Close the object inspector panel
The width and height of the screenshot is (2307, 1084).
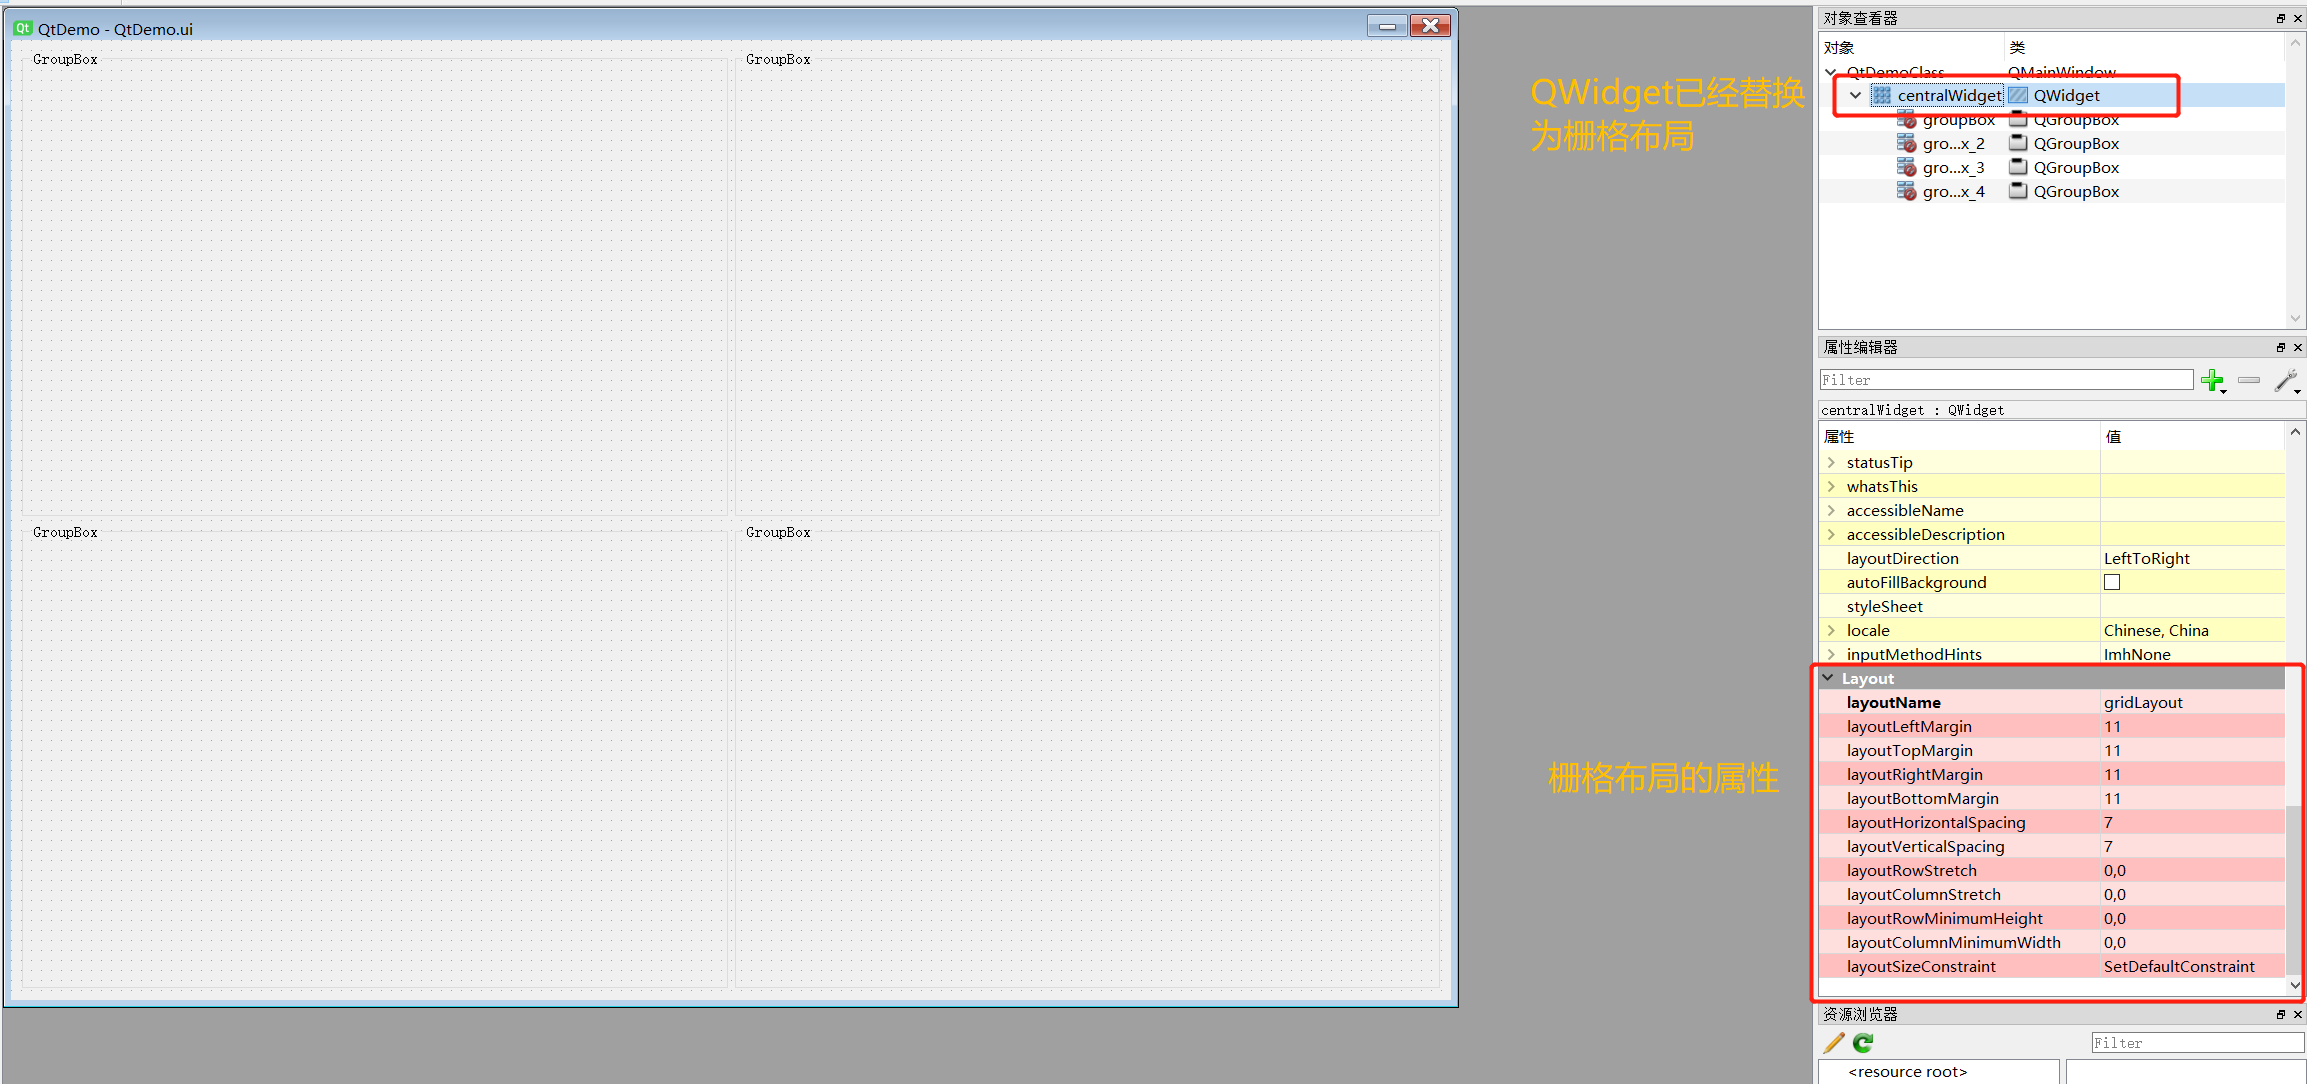click(2297, 18)
